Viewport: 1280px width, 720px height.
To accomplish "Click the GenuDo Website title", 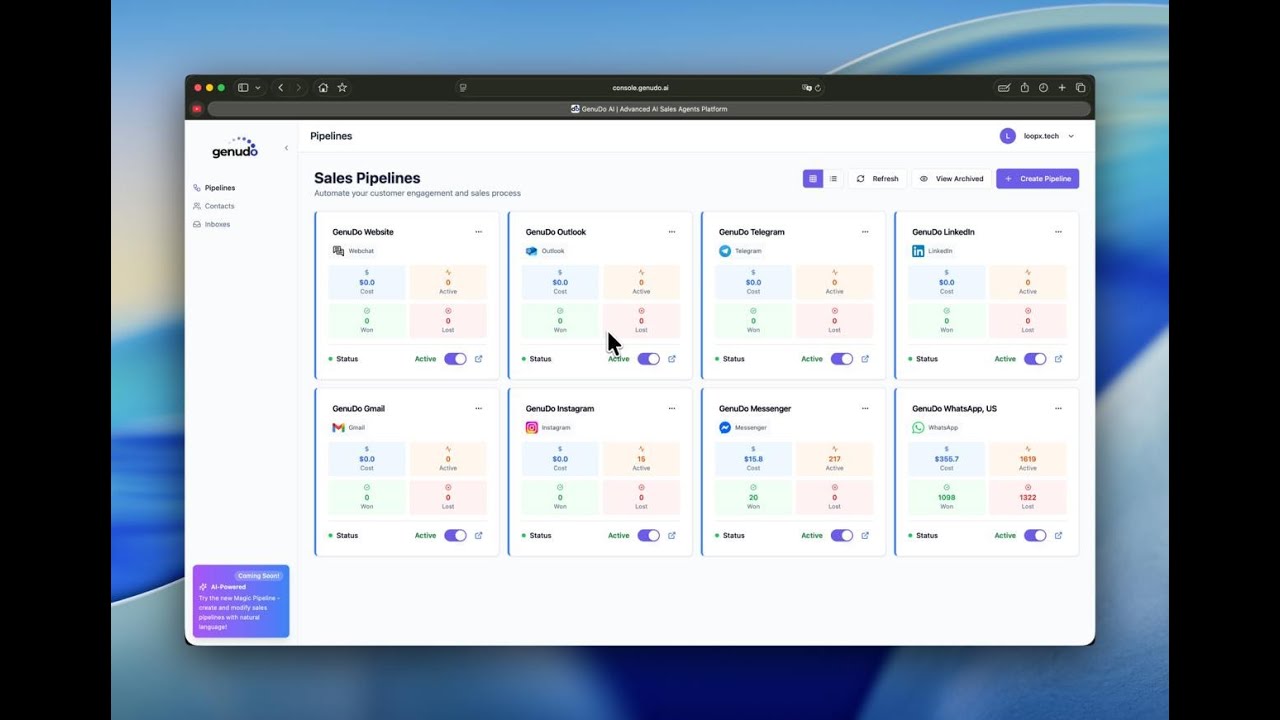I will pyautogui.click(x=363, y=232).
